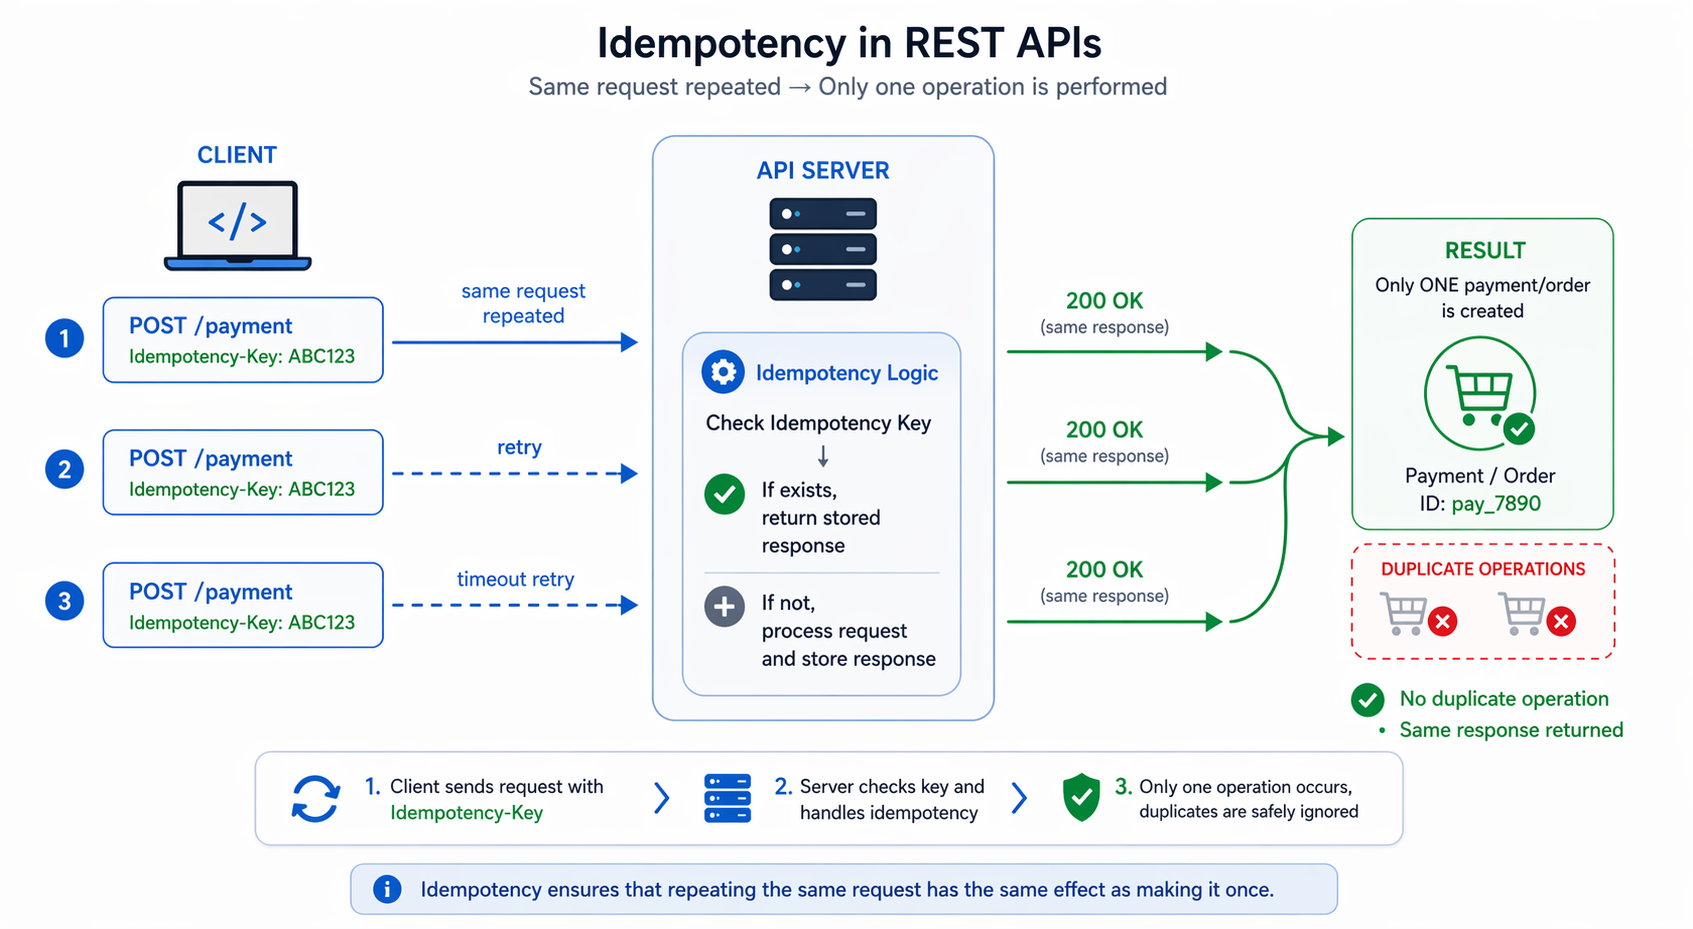This screenshot has width=1693, height=929.
Task: Click the server rack icon under API SERVER
Action: click(x=823, y=249)
